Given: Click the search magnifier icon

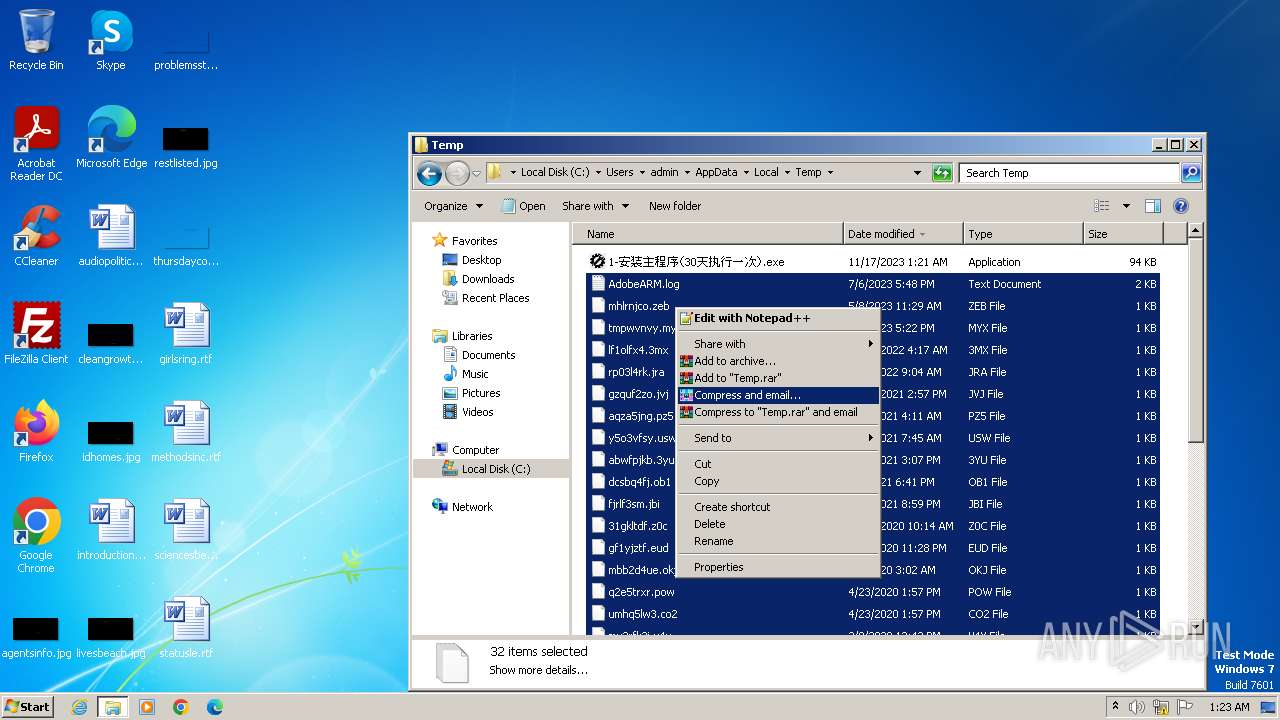Looking at the screenshot, I should (x=1190, y=173).
